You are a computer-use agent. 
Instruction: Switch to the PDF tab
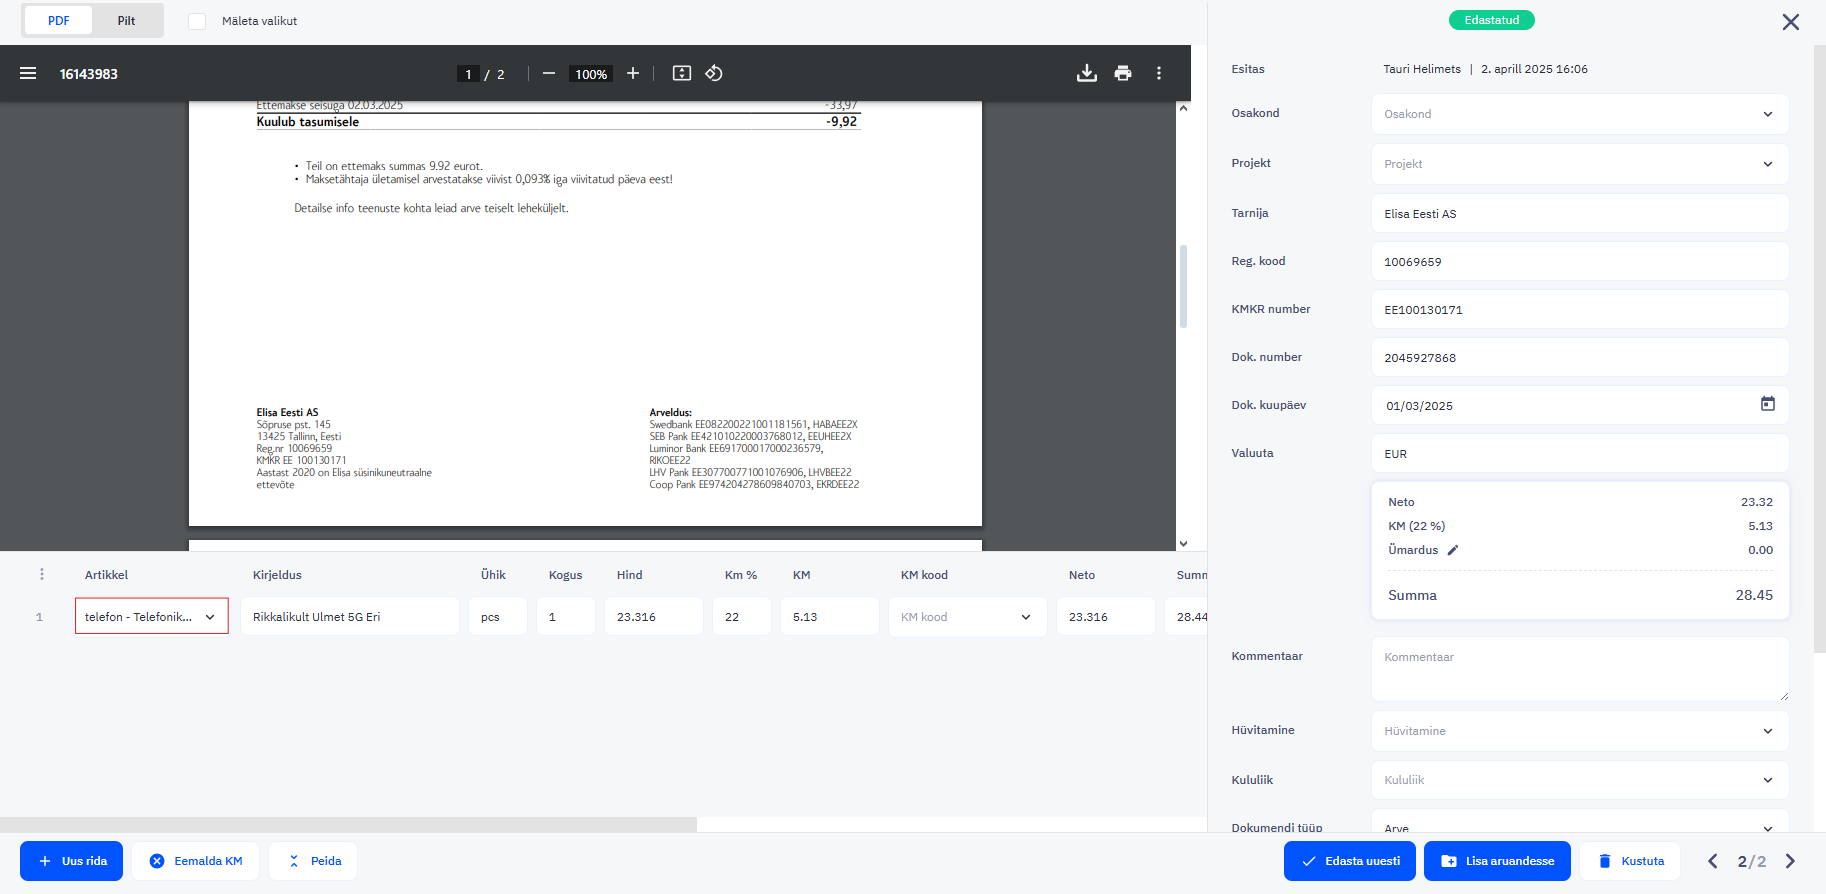click(59, 20)
